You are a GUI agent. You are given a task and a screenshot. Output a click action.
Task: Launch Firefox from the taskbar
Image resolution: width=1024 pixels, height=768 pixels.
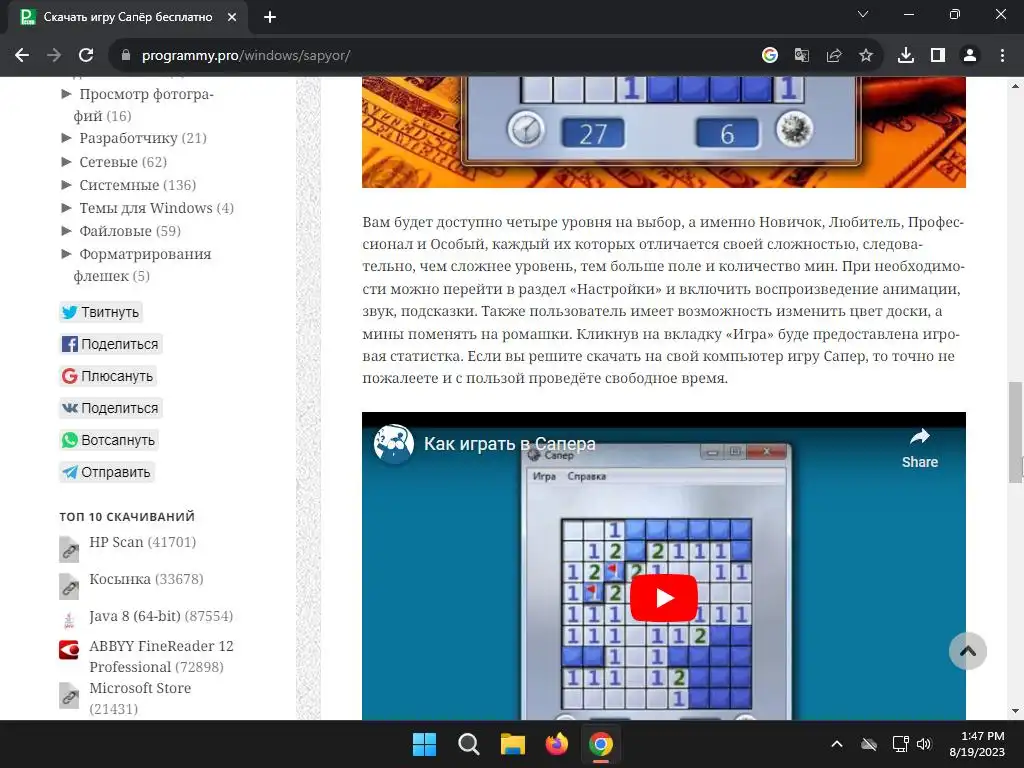[x=556, y=744]
